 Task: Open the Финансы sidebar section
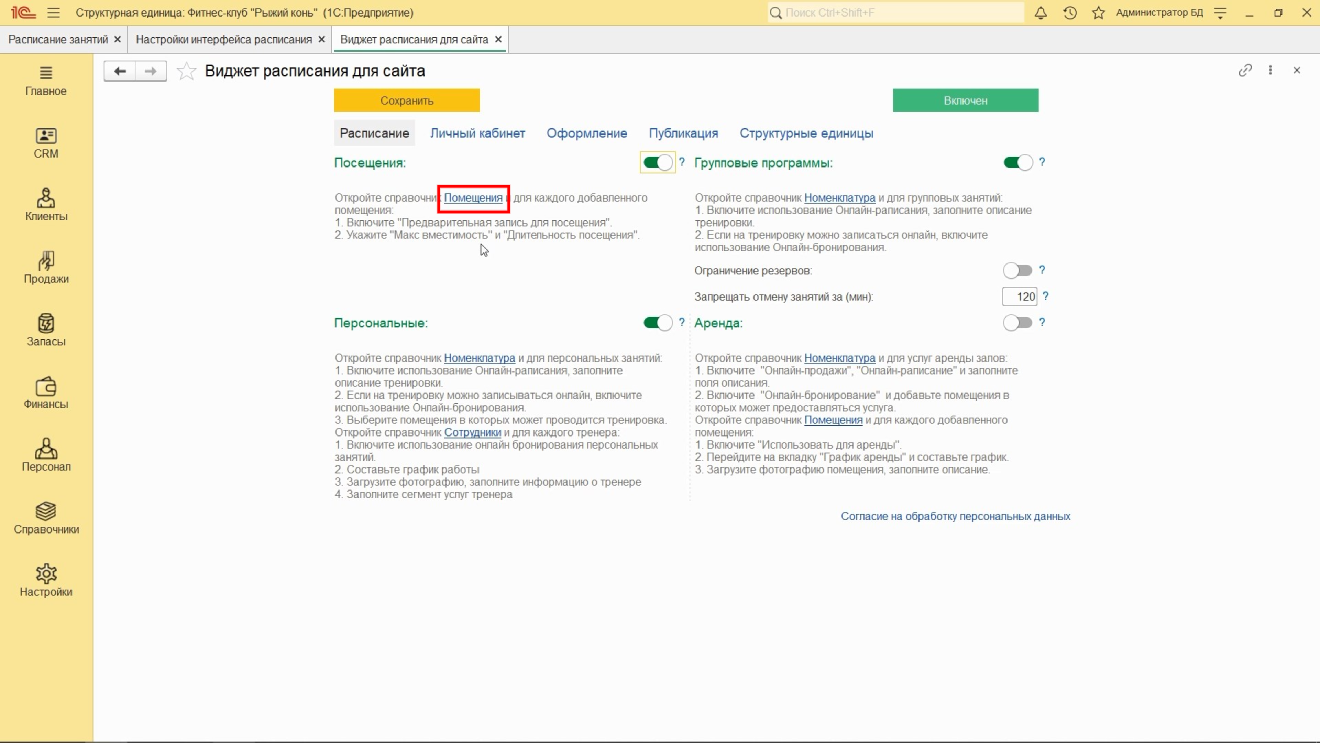coord(46,394)
